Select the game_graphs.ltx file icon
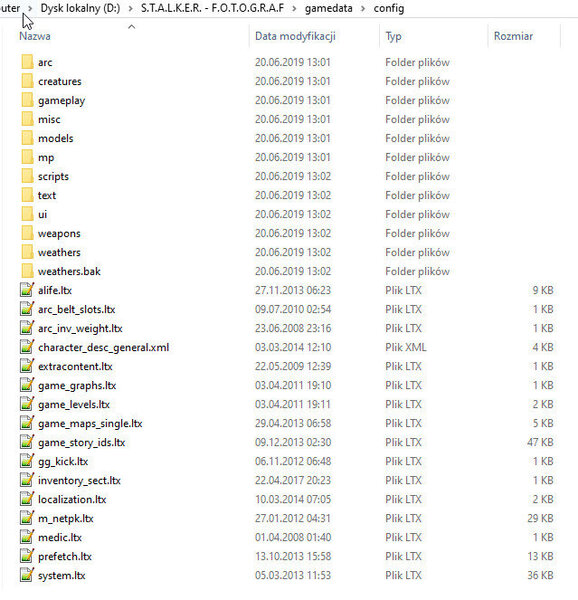The width and height of the screenshot is (578, 600). (x=27, y=385)
